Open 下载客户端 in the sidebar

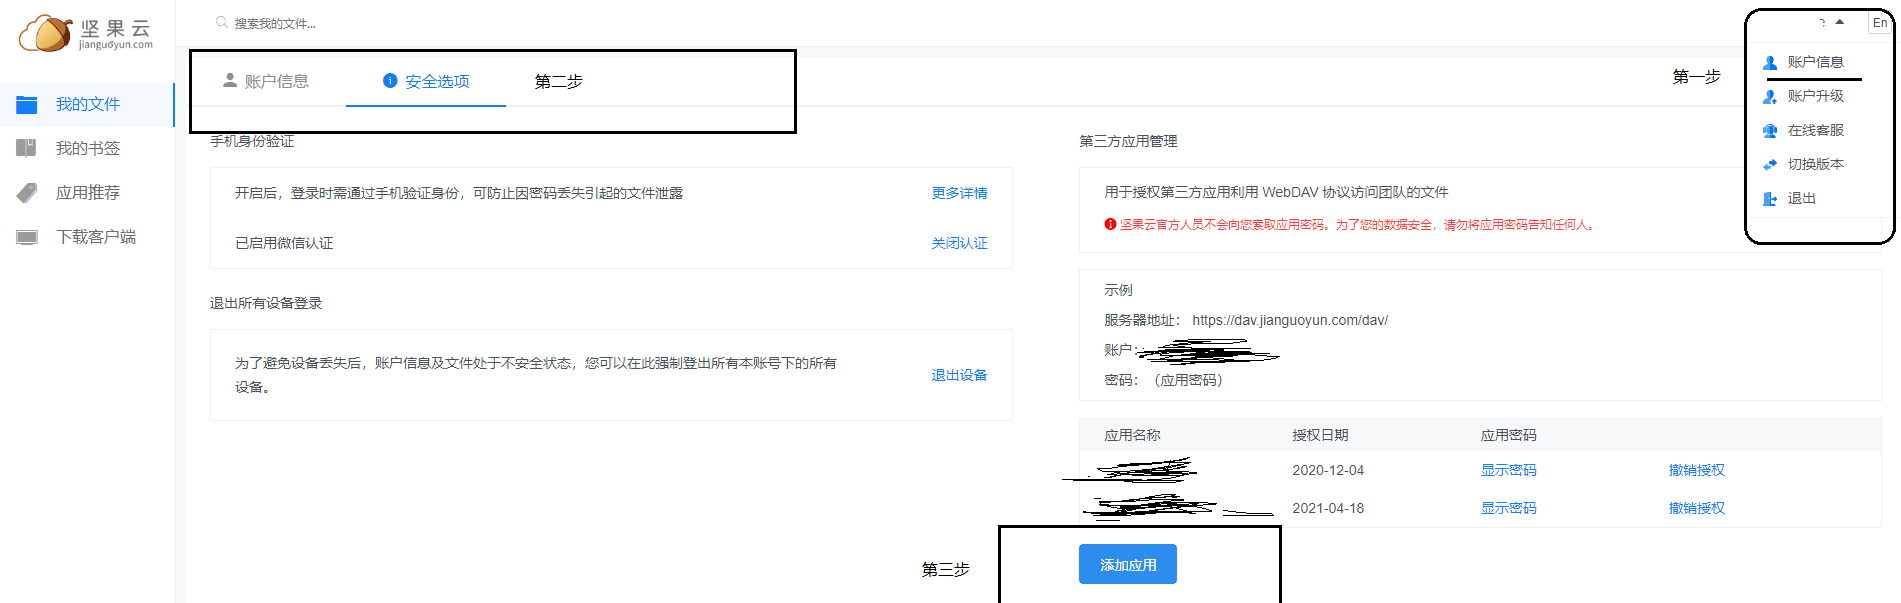click(87, 237)
